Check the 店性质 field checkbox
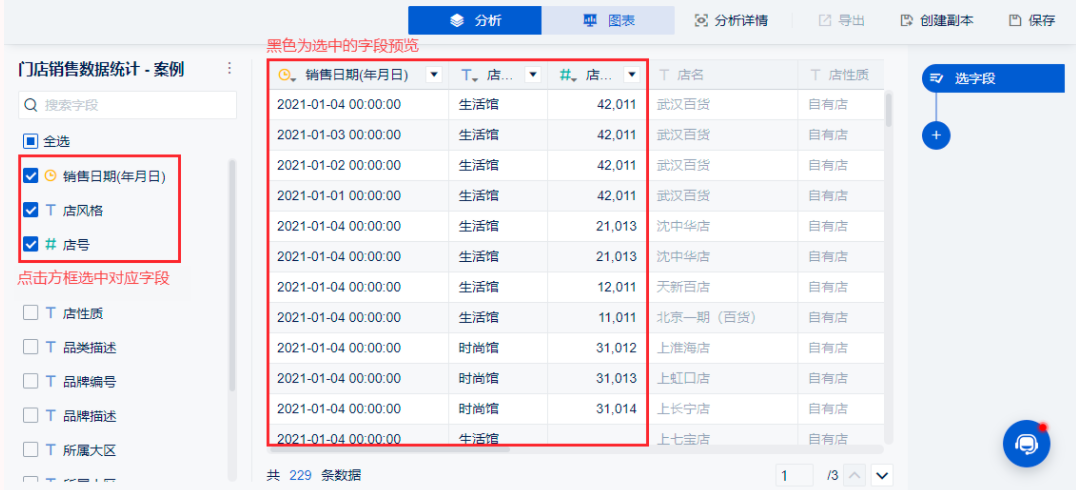The image size is (1076, 490). (x=30, y=313)
